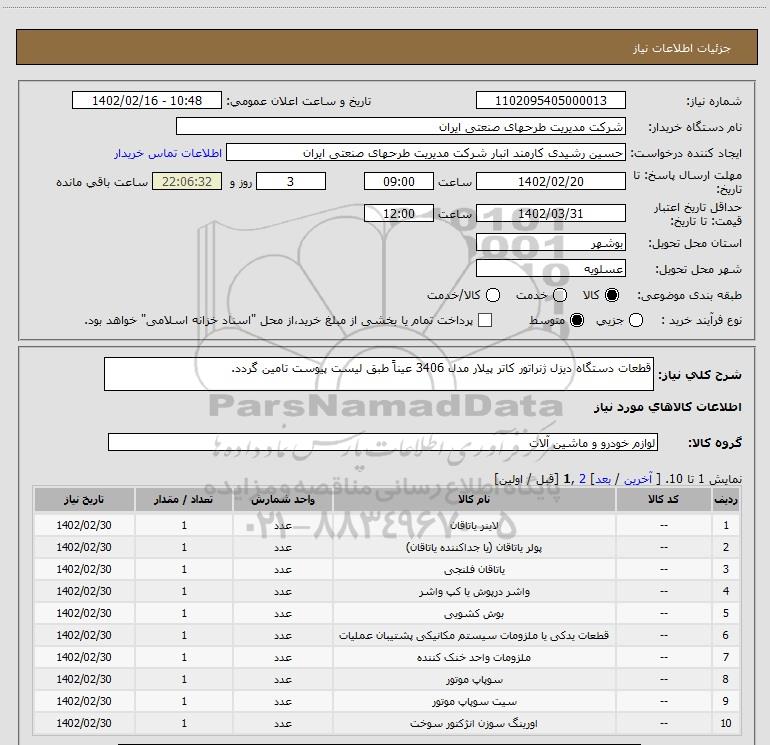Click the تعداد / مقدار column header
The height and width of the screenshot is (745, 770).
click(x=184, y=499)
